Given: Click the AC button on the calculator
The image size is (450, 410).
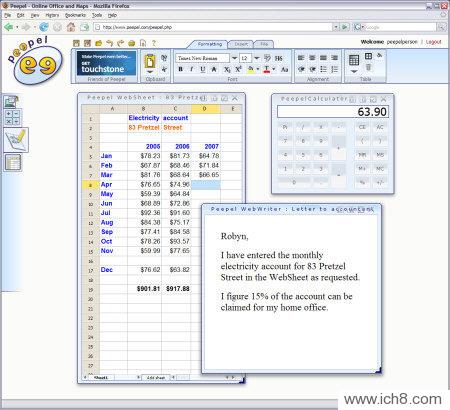Looking at the screenshot, I should 380,127.
